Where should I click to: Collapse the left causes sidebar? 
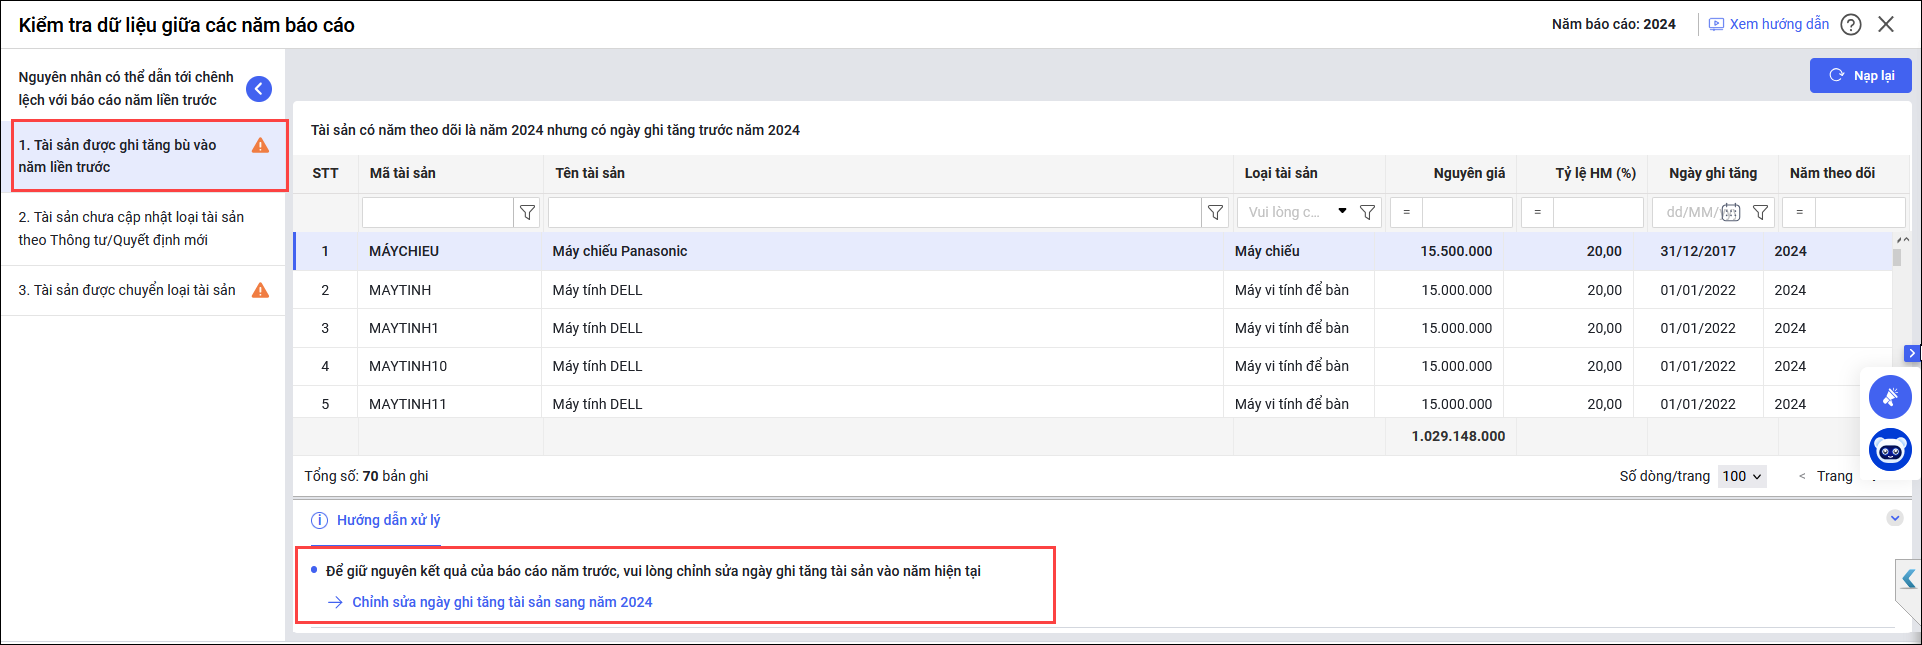coord(259,89)
